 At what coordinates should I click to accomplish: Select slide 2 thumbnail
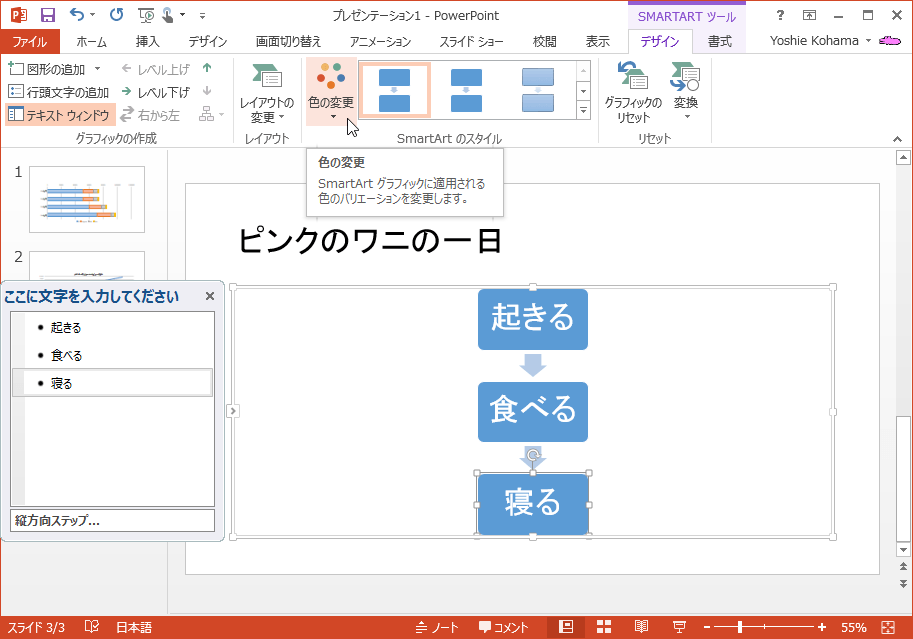coord(87,266)
